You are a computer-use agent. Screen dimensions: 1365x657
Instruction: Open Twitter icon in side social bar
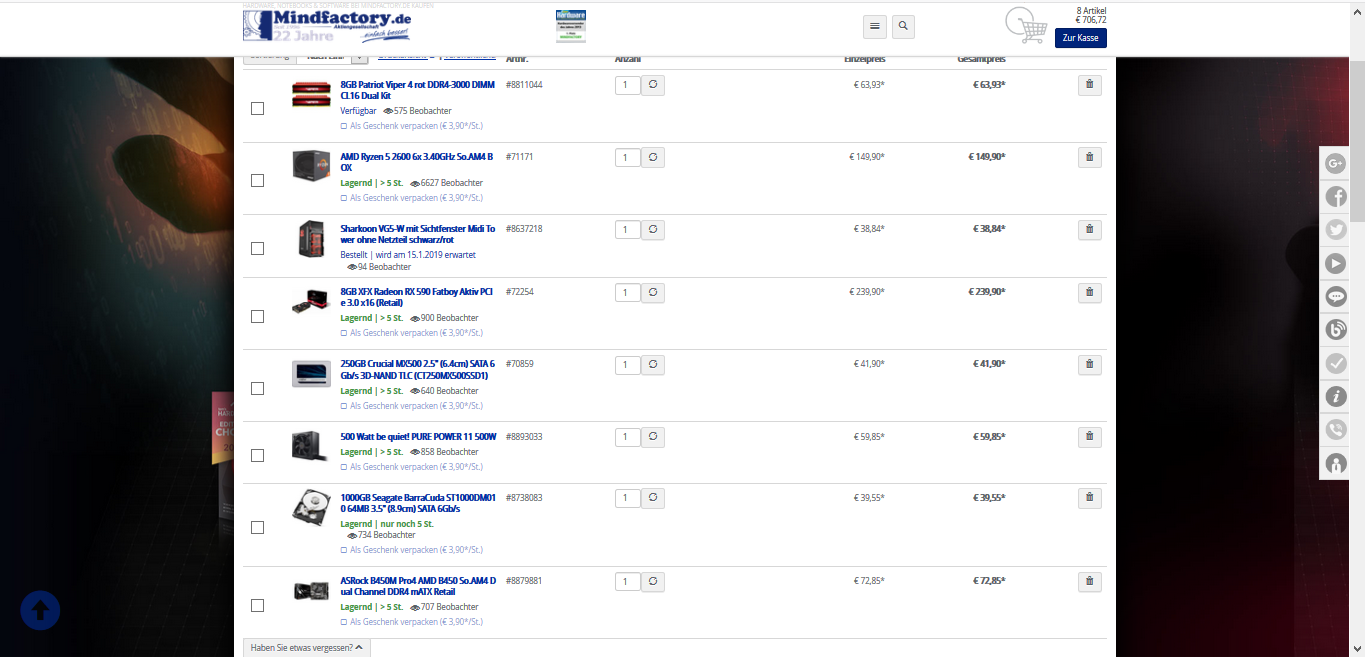(x=1336, y=230)
